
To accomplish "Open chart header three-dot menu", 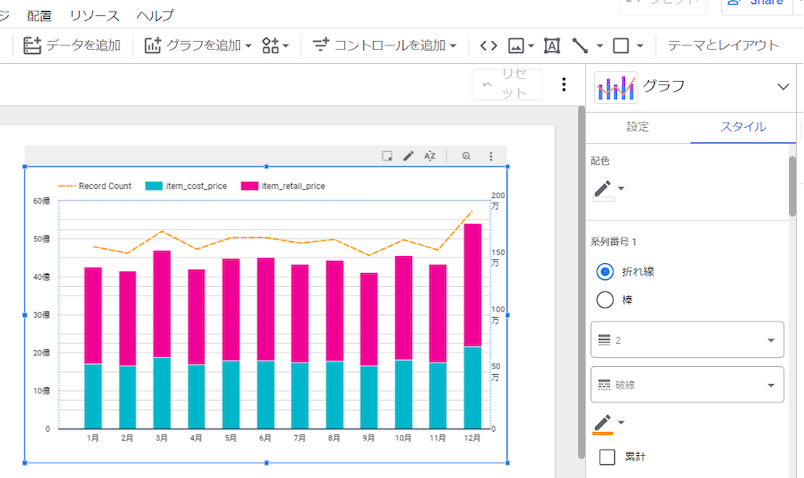I will click(491, 156).
